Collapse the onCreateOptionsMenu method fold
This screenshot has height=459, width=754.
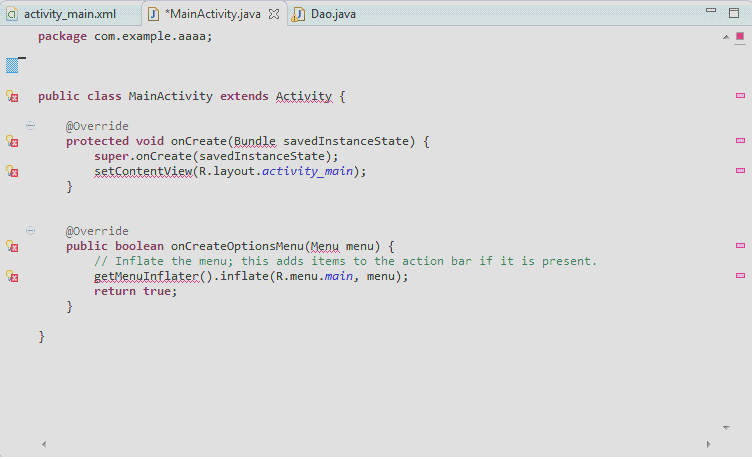point(30,231)
